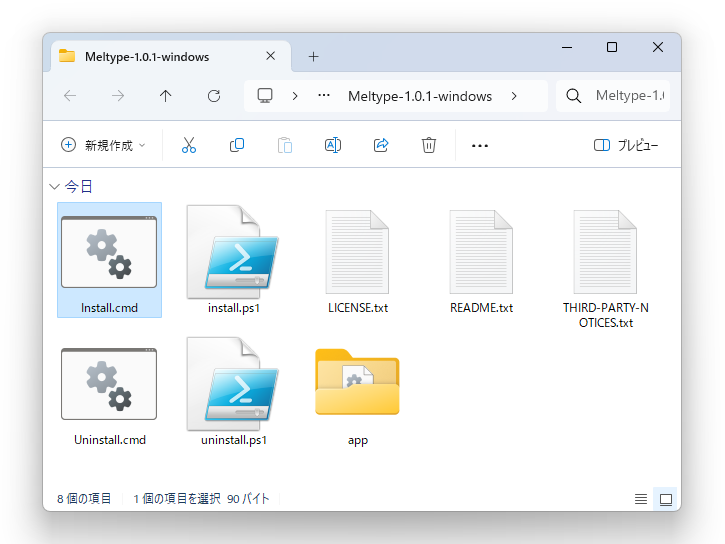Click the app folder name label
Screen dimensions: 725x544
pyautogui.click(x=358, y=440)
